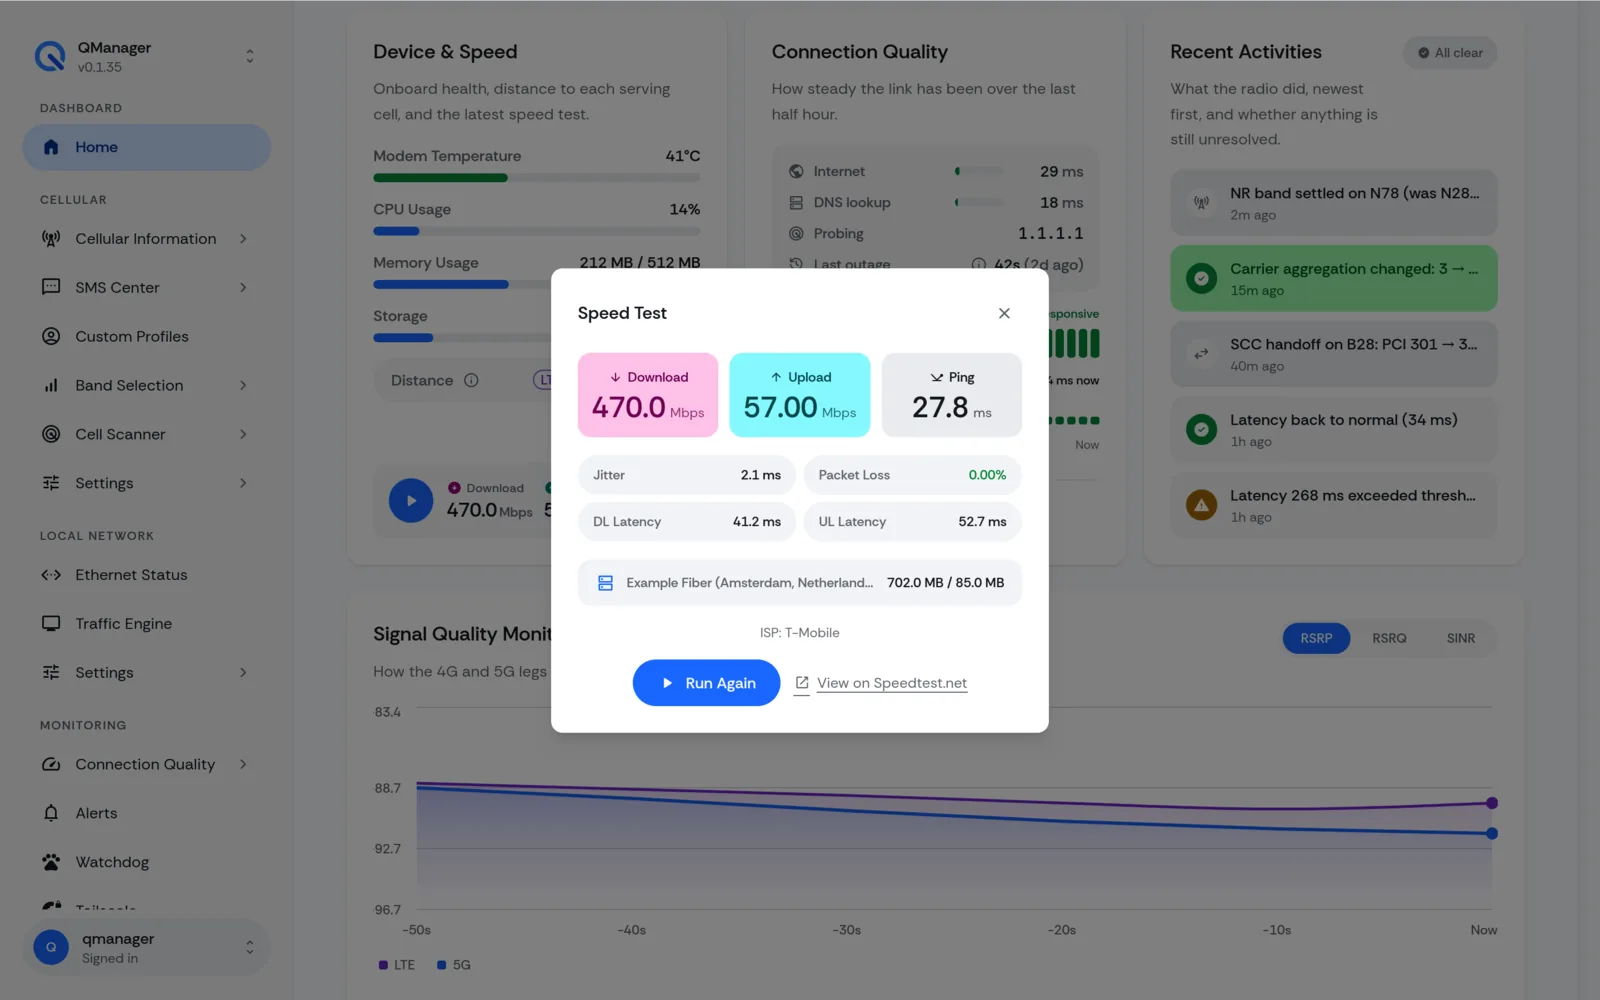1600x1000 pixels.
Task: Expand Cellular Information submenu chevron
Action: 243,238
